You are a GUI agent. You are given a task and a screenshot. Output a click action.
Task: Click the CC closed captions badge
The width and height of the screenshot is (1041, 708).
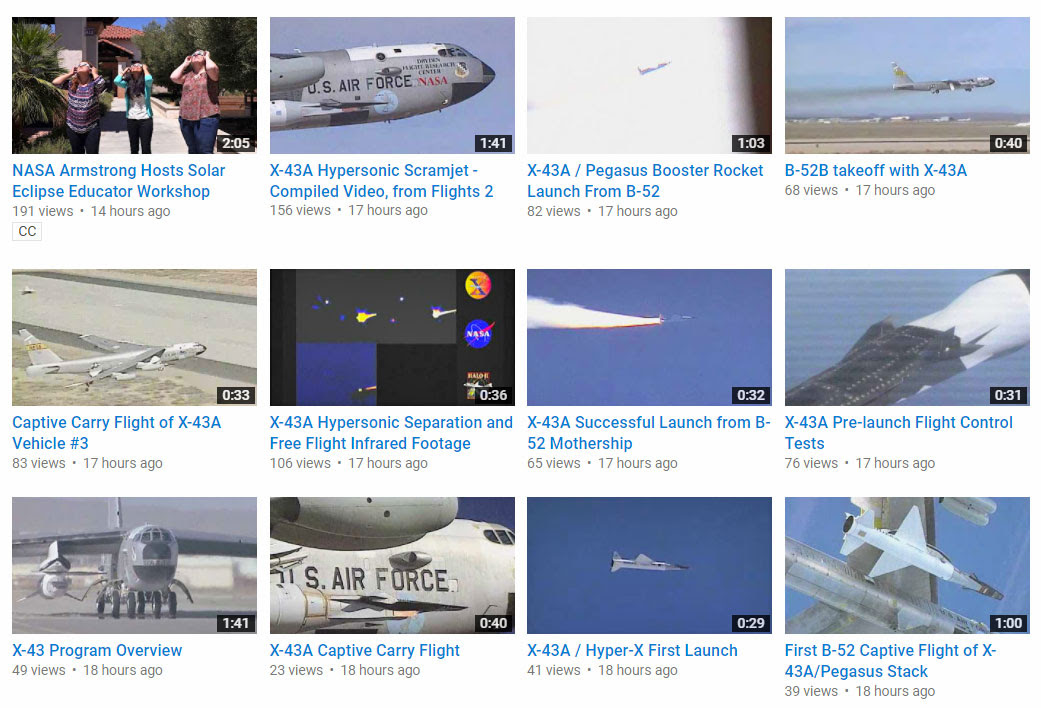[27, 231]
